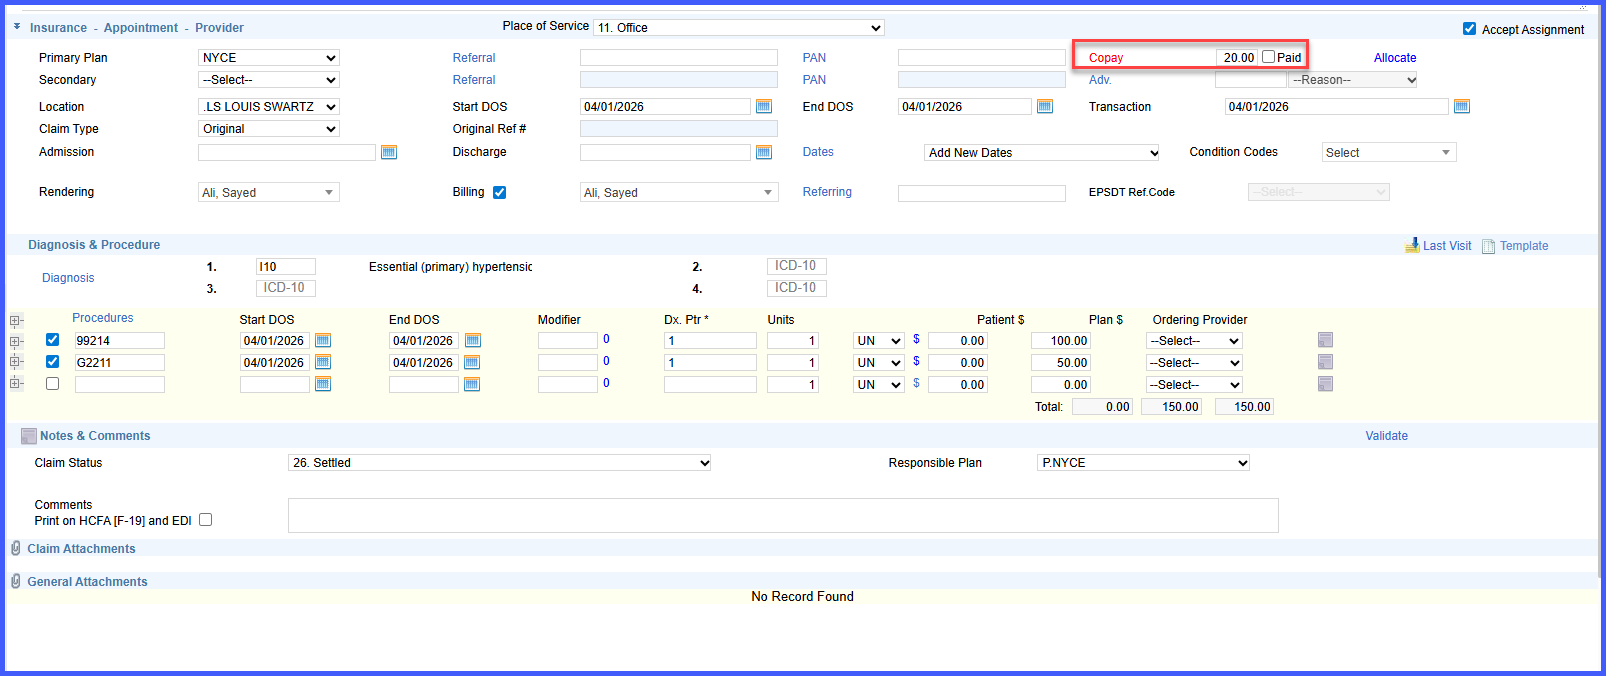Click the Last Visit icon
The image size is (1606, 676).
tap(1412, 245)
